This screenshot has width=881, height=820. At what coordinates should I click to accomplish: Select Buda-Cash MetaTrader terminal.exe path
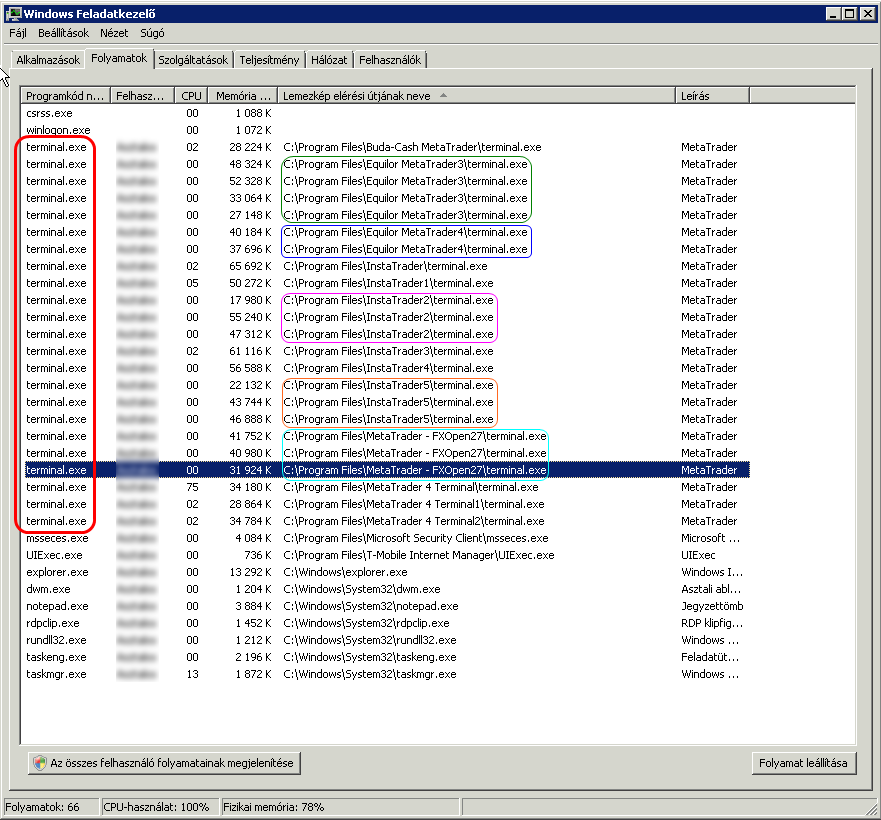pos(412,147)
